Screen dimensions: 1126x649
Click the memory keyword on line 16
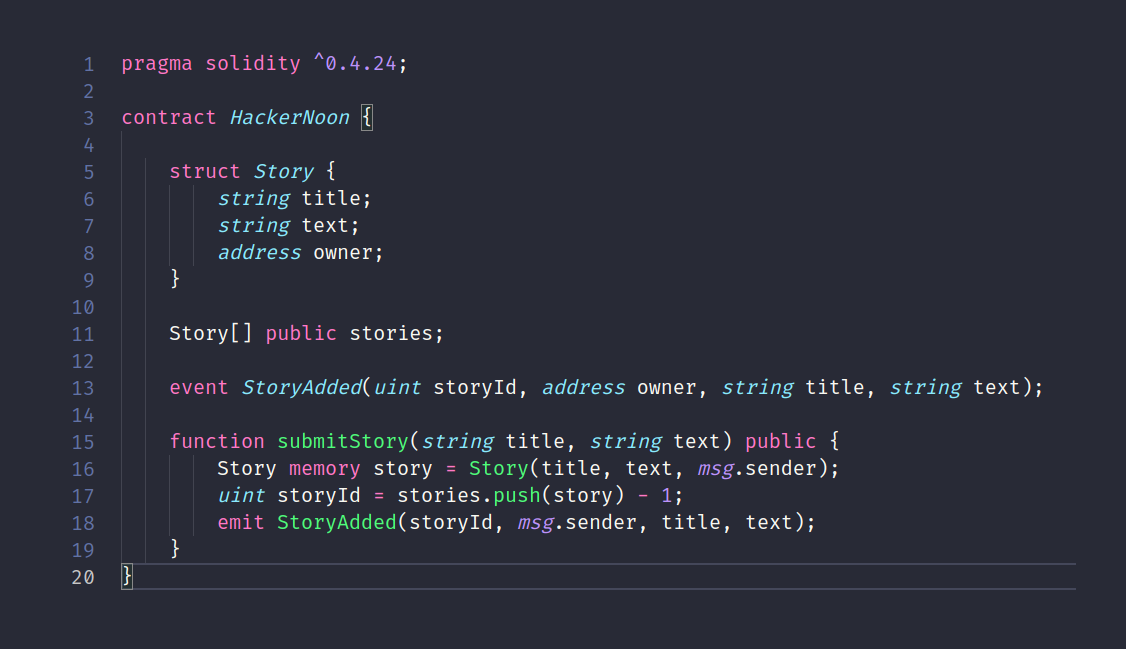pyautogui.click(x=325, y=469)
